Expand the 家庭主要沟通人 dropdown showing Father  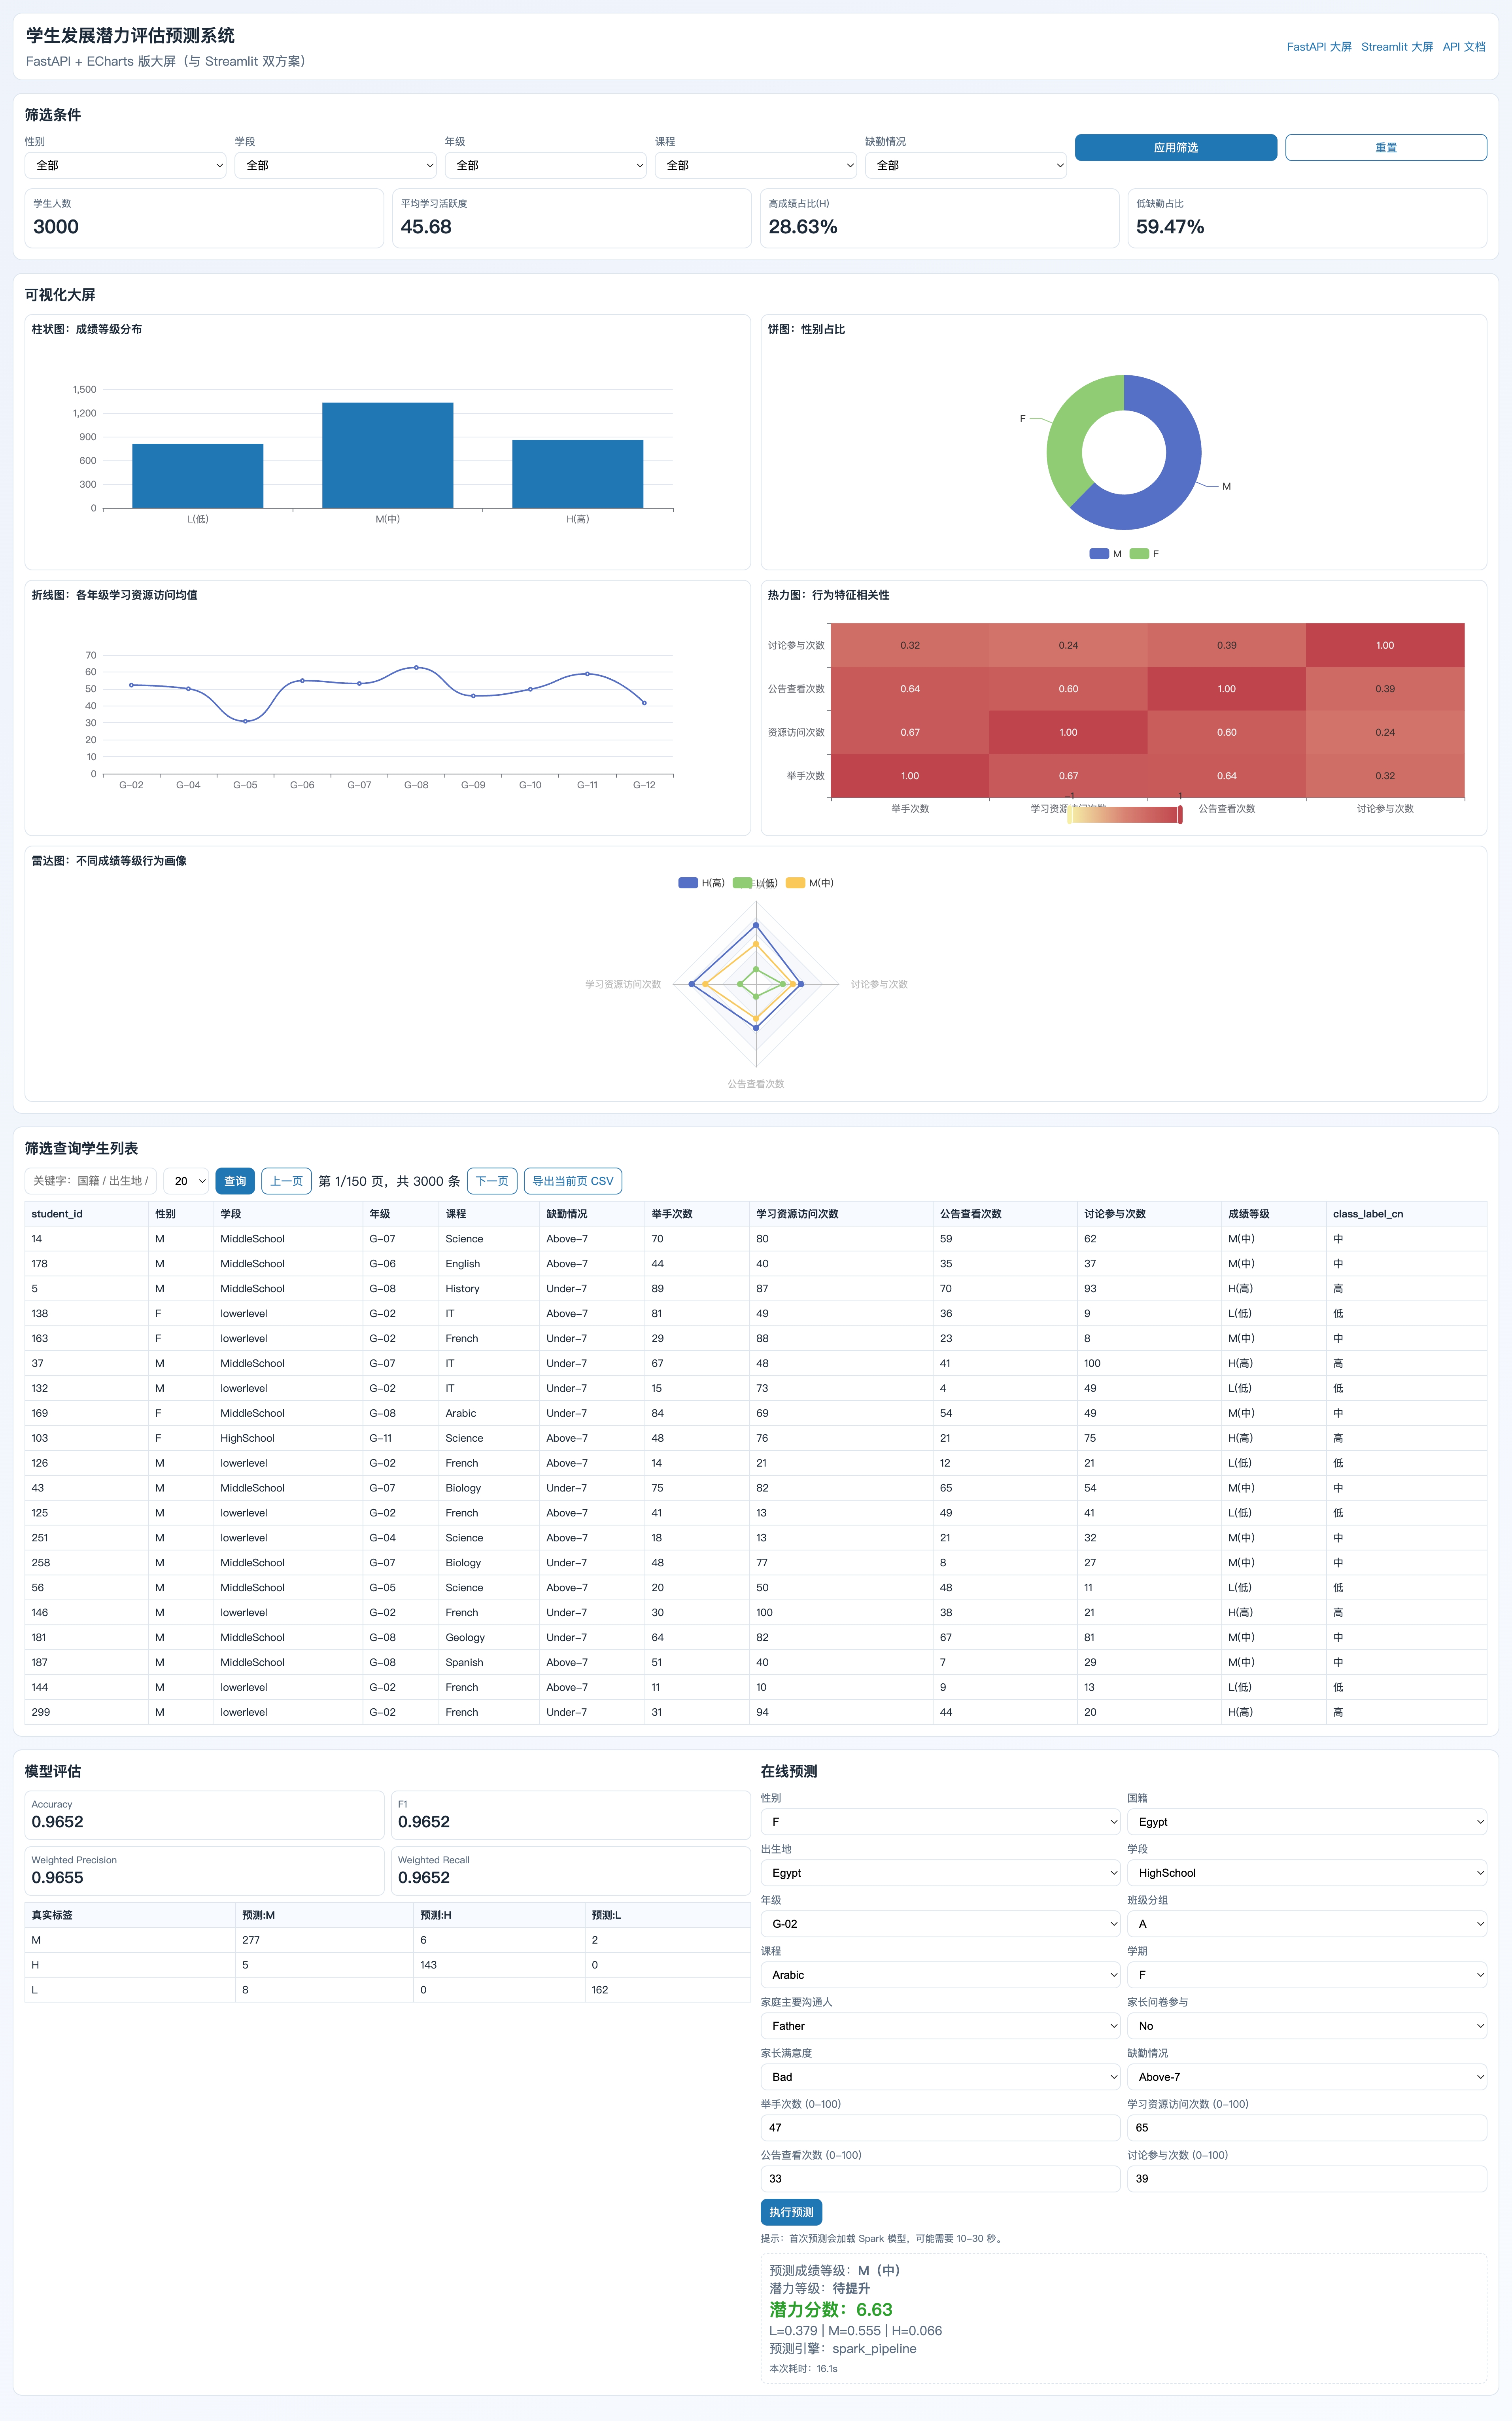[940, 2026]
